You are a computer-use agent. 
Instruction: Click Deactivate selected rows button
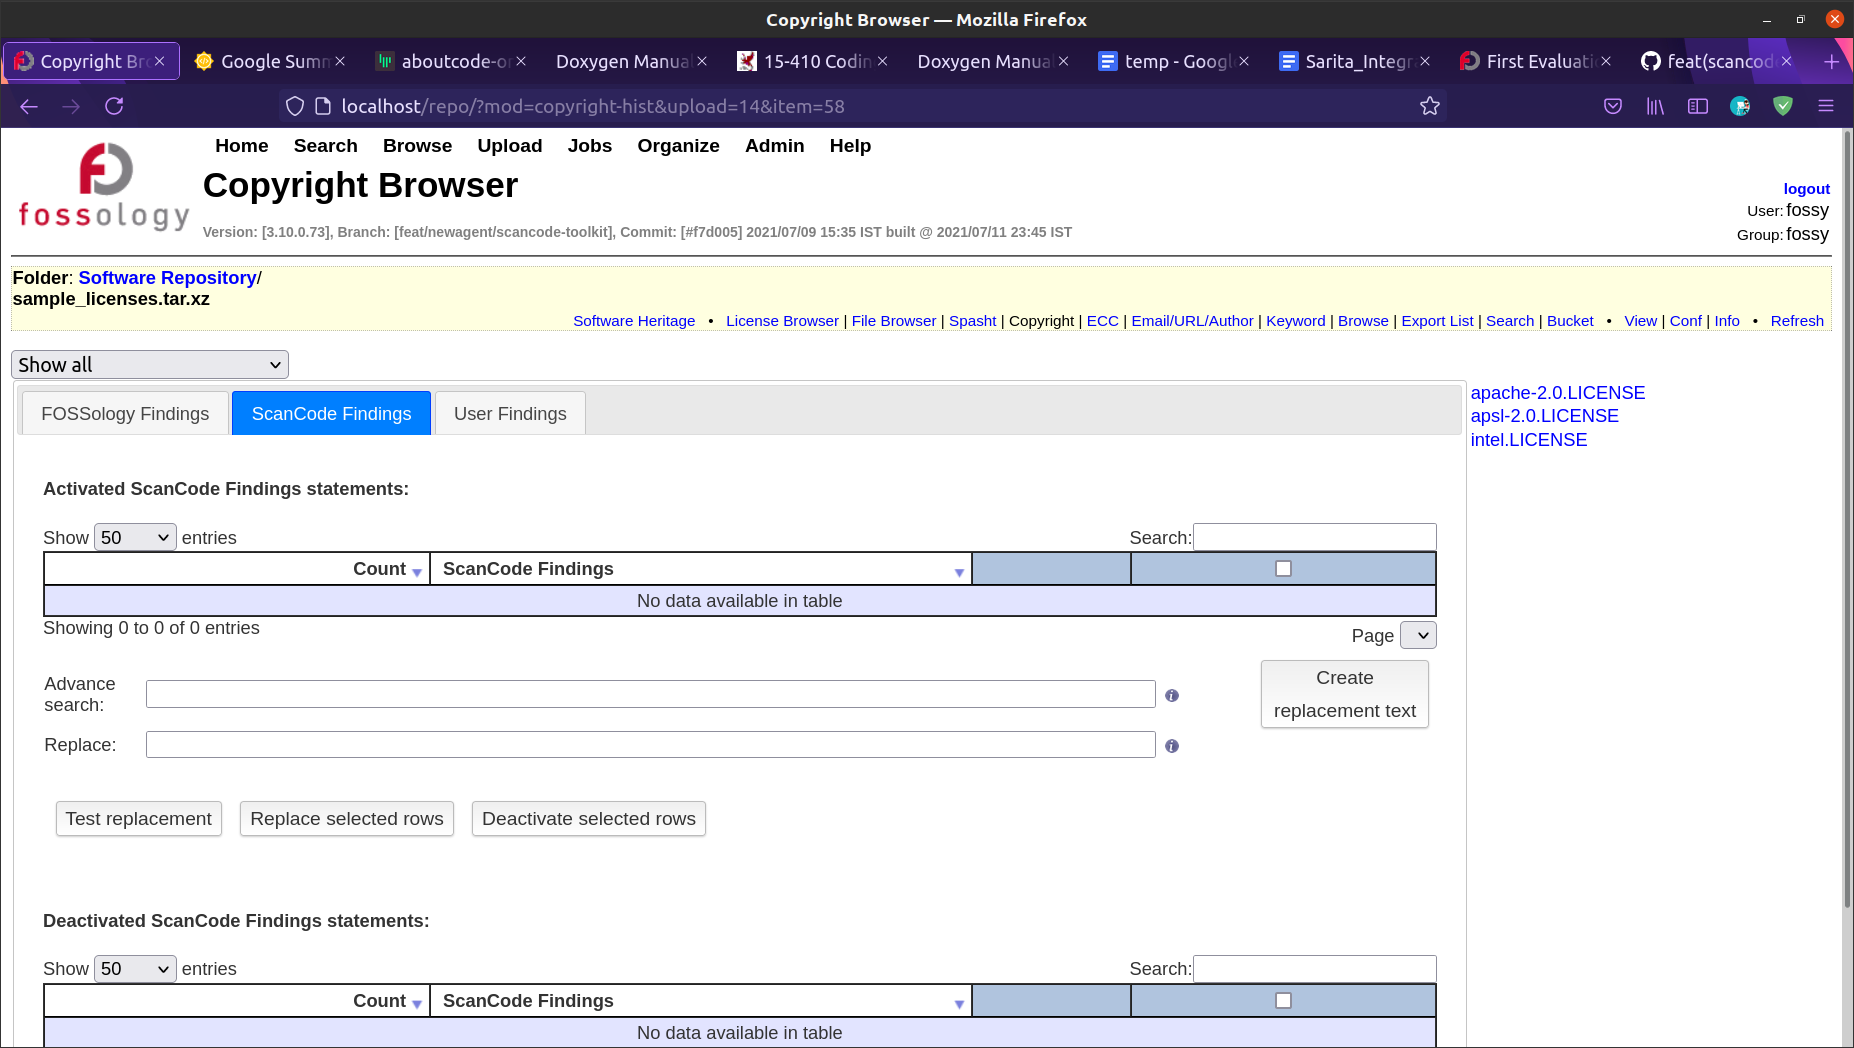[589, 819]
